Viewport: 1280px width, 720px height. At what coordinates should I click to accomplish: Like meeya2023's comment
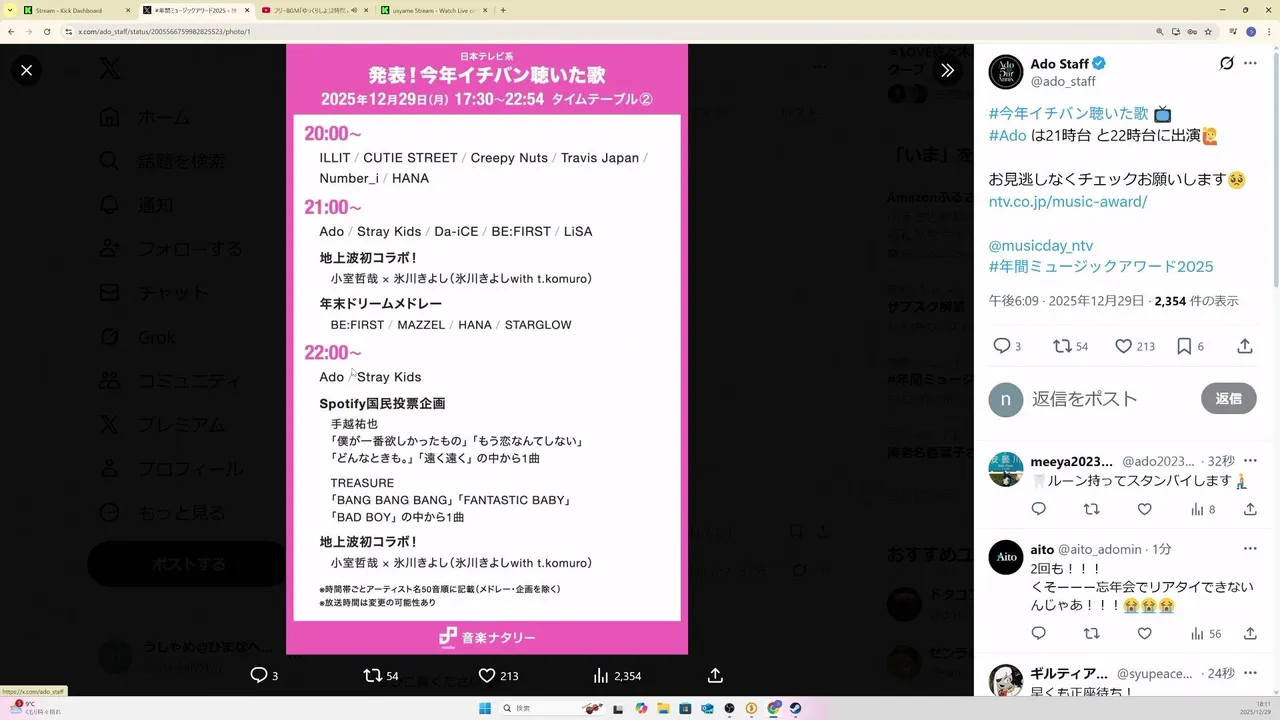pos(1144,509)
